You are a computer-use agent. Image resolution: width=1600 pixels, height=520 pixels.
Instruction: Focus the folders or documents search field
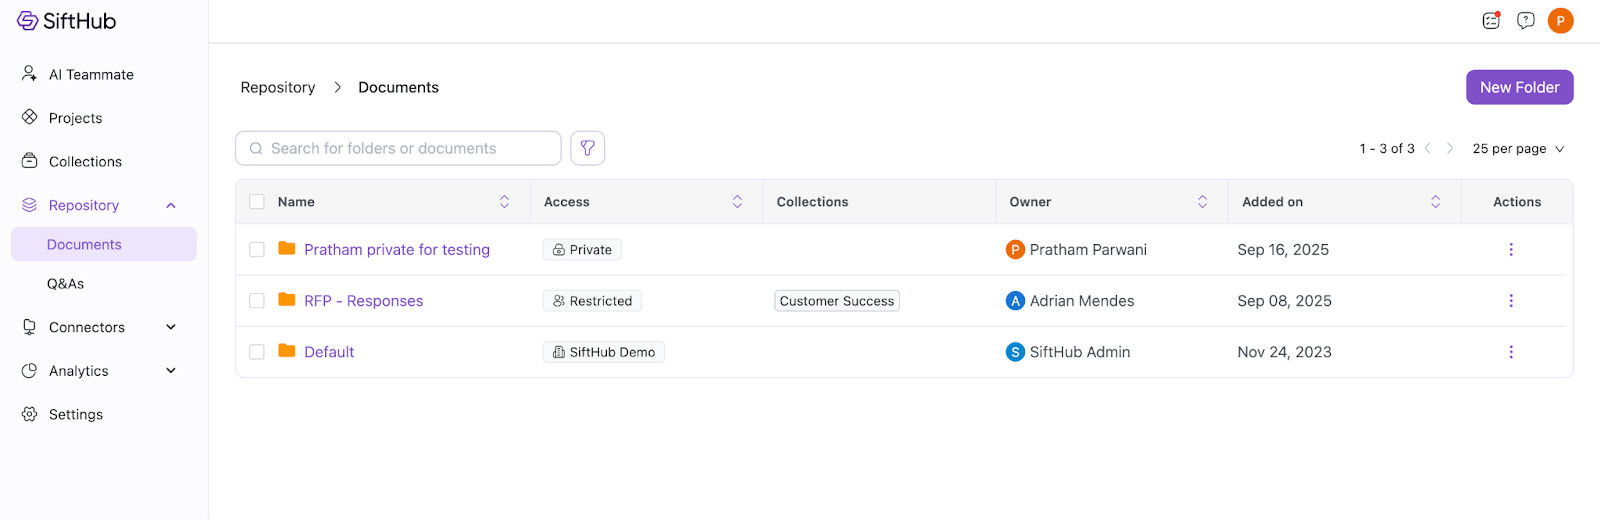coord(398,148)
